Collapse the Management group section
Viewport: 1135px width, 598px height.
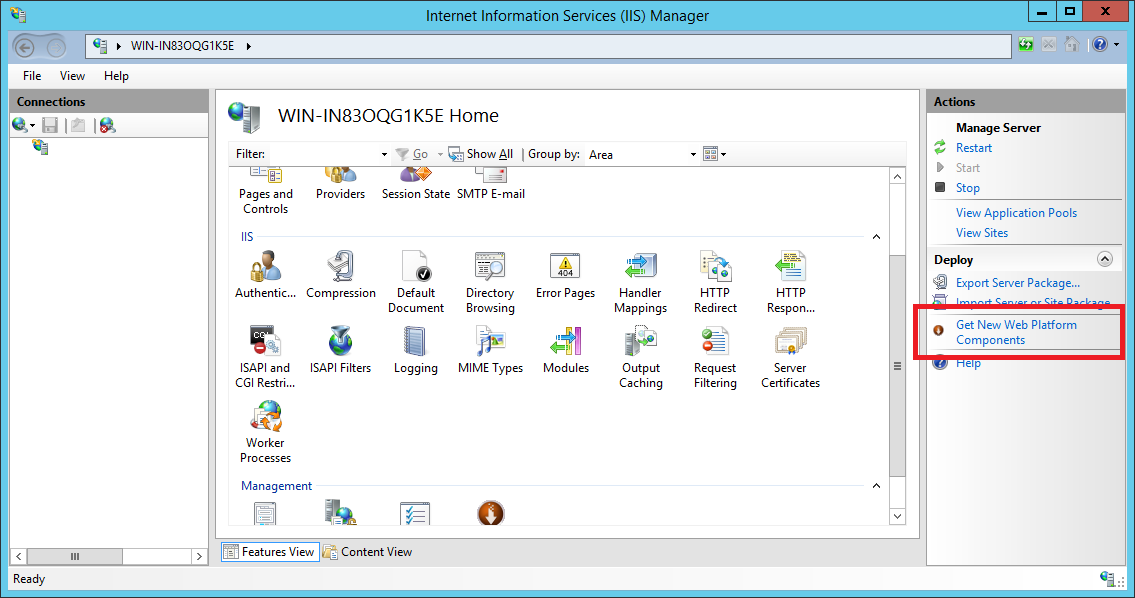click(876, 486)
